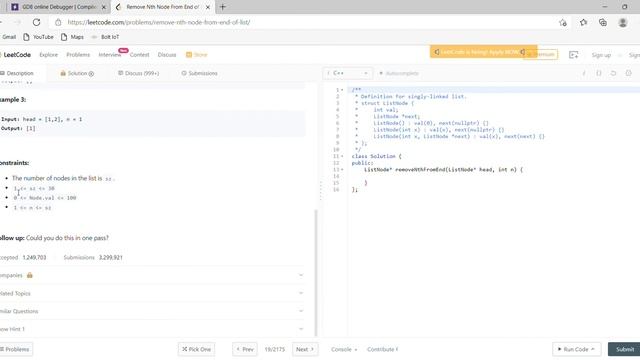Click the Companies lock icon
640x360 pixels.
(x=29, y=276)
